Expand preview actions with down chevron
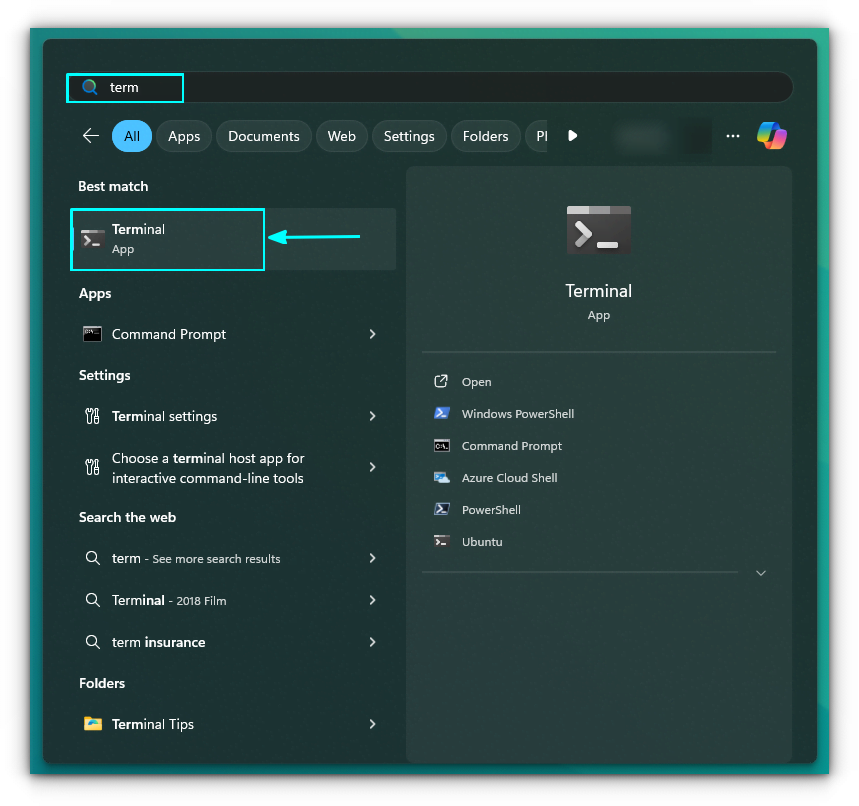This screenshot has width=859, height=806. [760, 573]
